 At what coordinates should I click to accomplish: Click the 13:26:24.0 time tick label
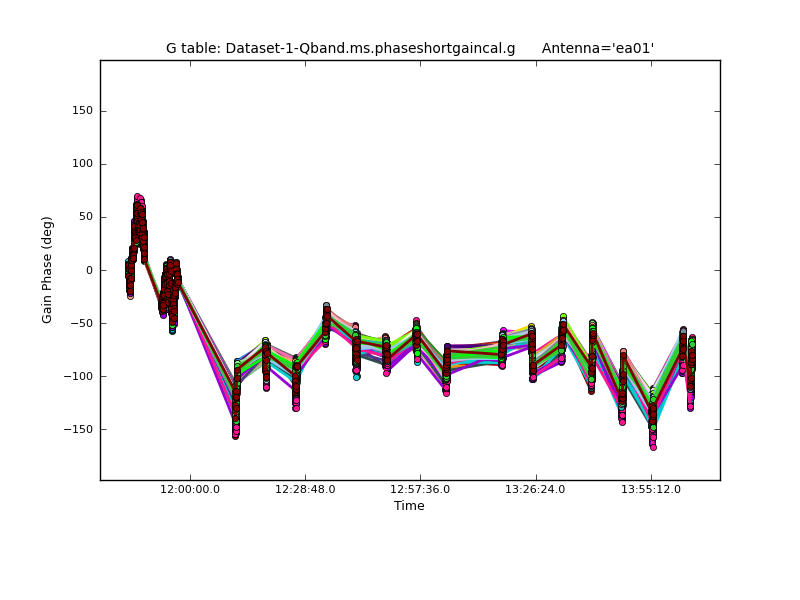[x=536, y=489]
